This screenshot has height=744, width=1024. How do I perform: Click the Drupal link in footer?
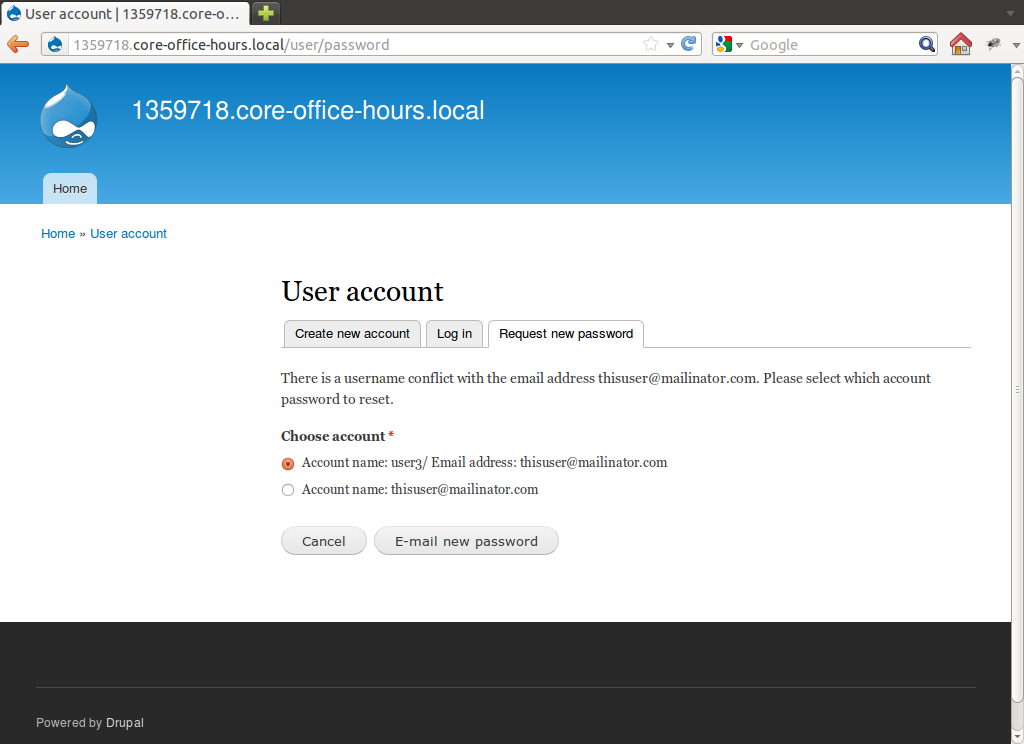tap(125, 723)
